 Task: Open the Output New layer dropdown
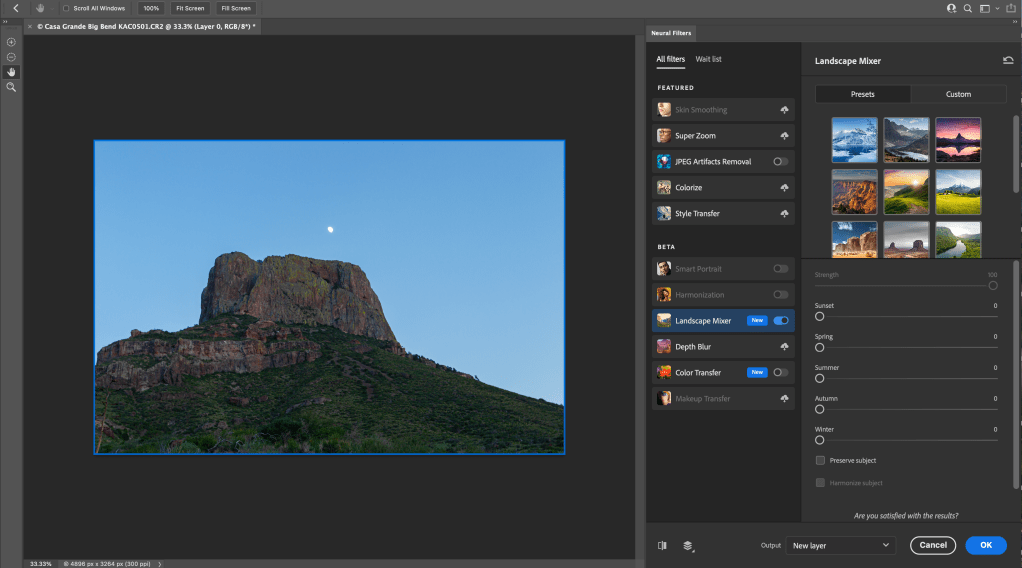coord(840,546)
